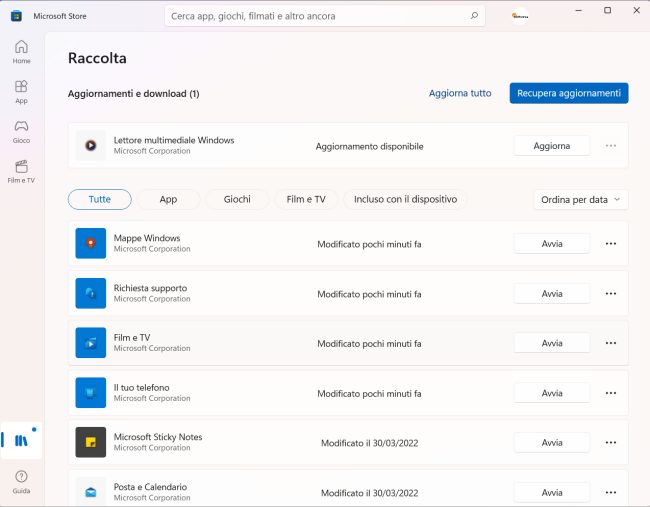Open the user profile avatar
This screenshot has height=507, width=650.
[x=520, y=16]
